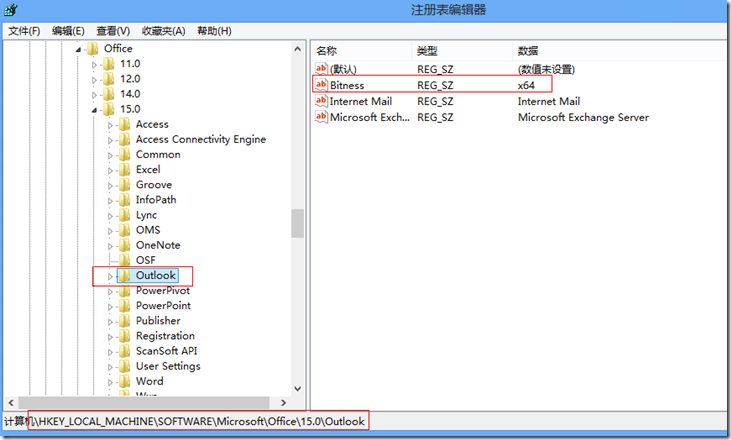Click the Access Connectivity Engine folder icon
Screen dimensions: 731x440
124,139
